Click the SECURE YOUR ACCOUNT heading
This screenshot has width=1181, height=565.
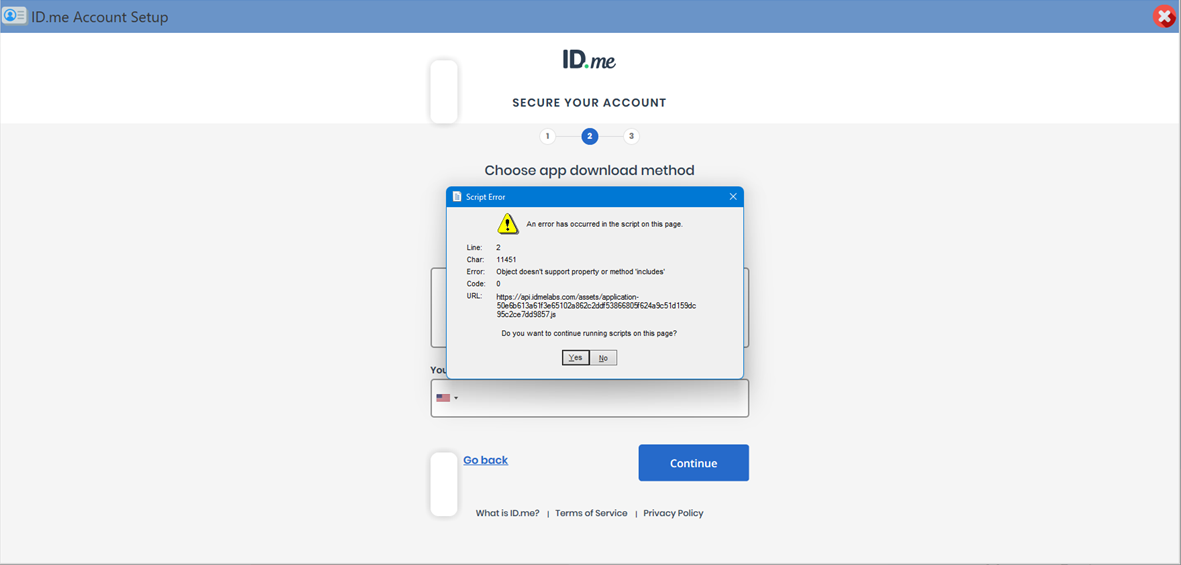(590, 102)
